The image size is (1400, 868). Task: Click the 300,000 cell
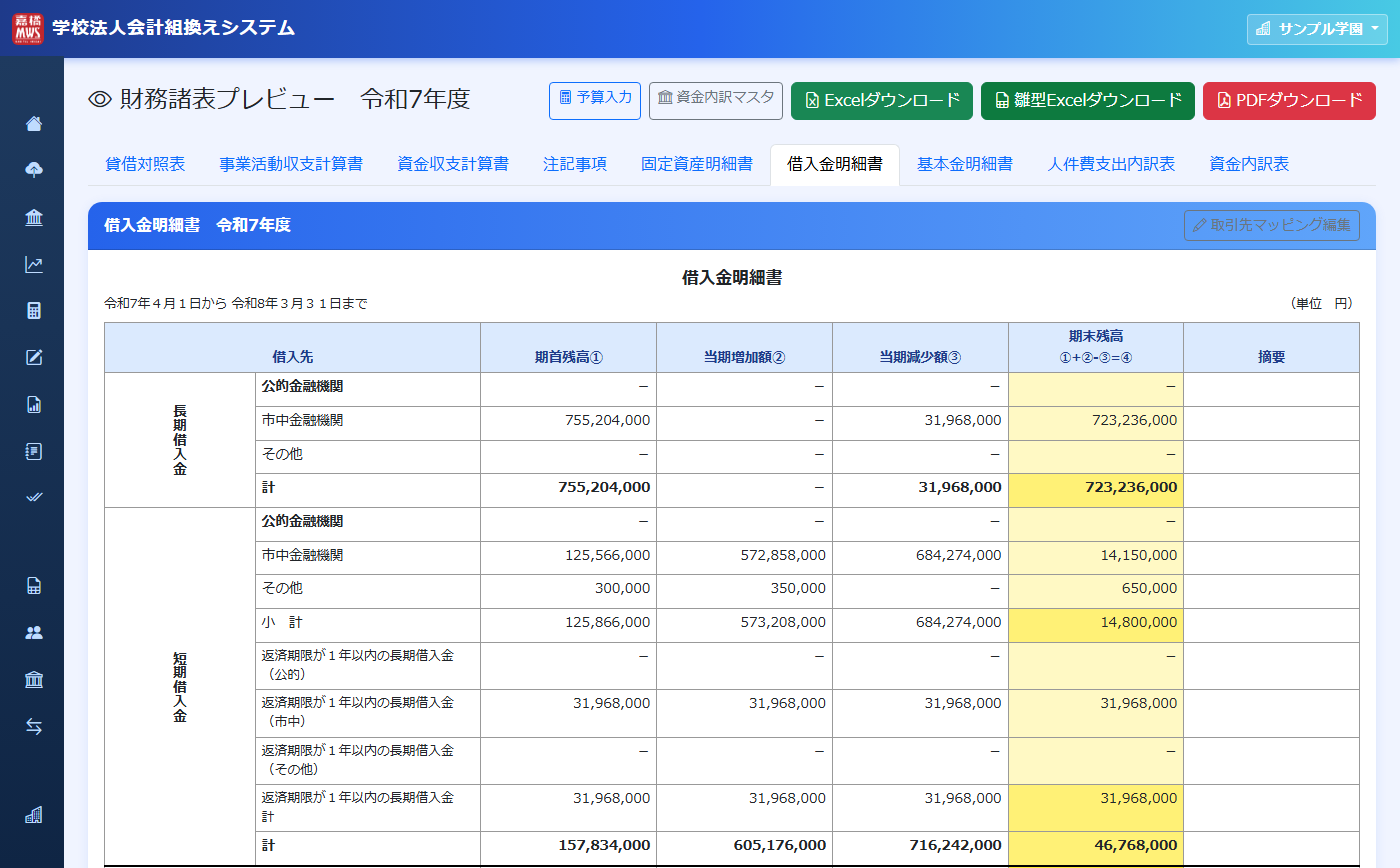tap(569, 592)
